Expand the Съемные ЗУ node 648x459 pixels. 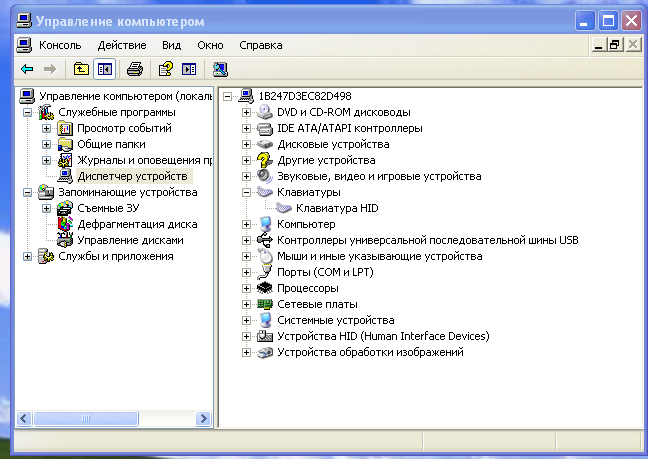coord(46,208)
